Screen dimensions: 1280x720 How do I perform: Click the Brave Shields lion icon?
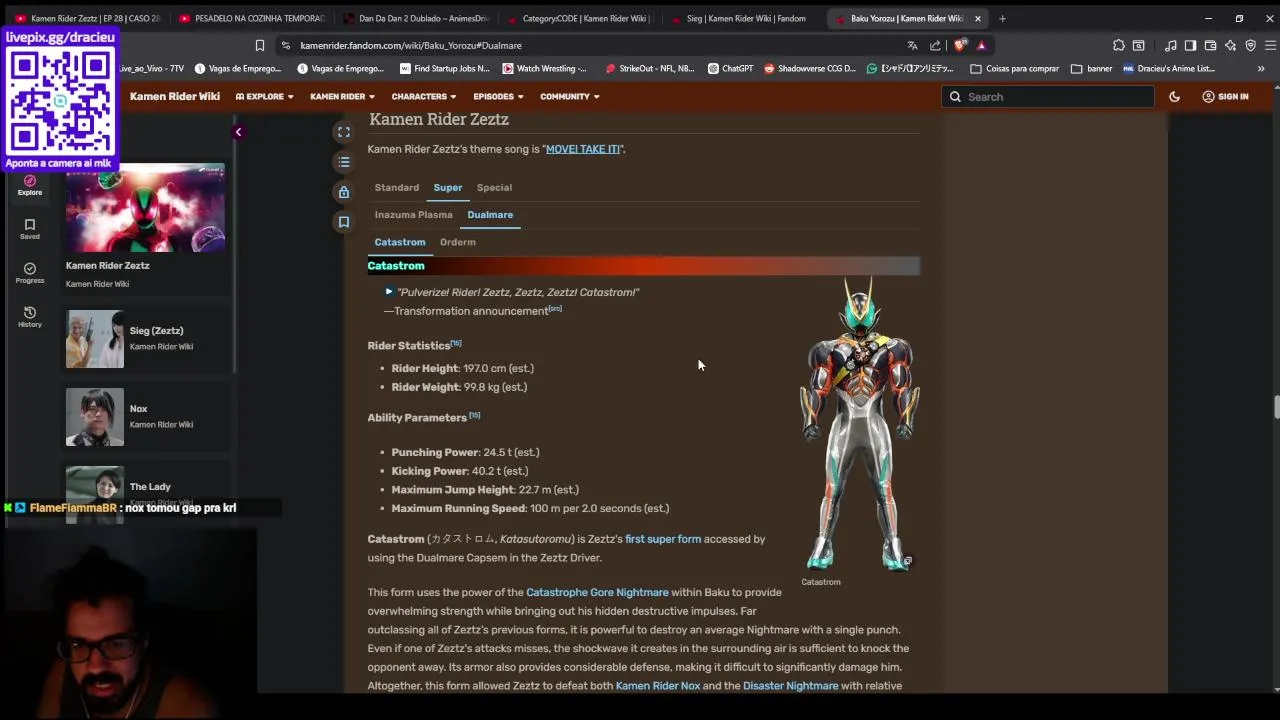coord(960,45)
